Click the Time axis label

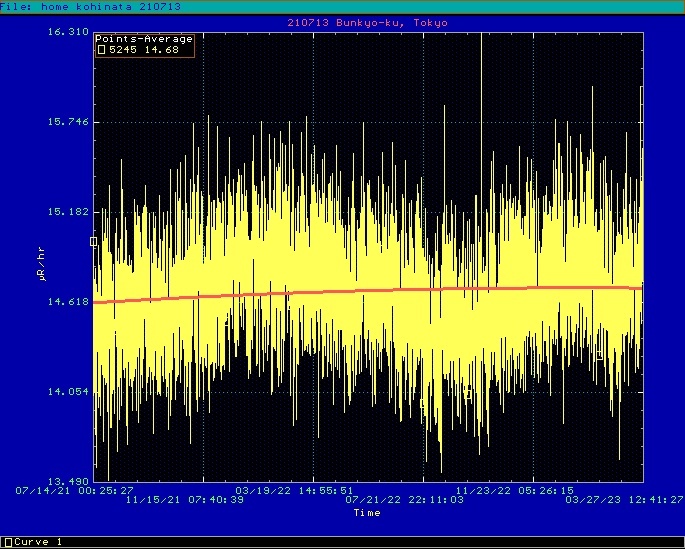(x=366, y=513)
